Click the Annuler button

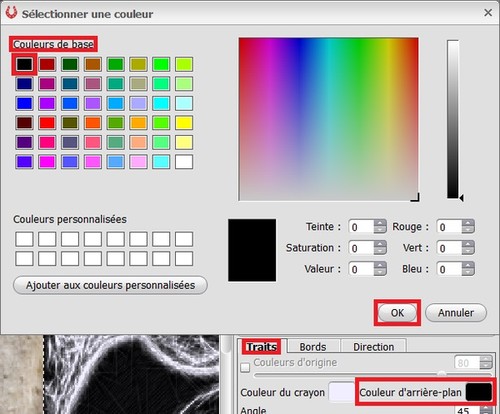456,313
